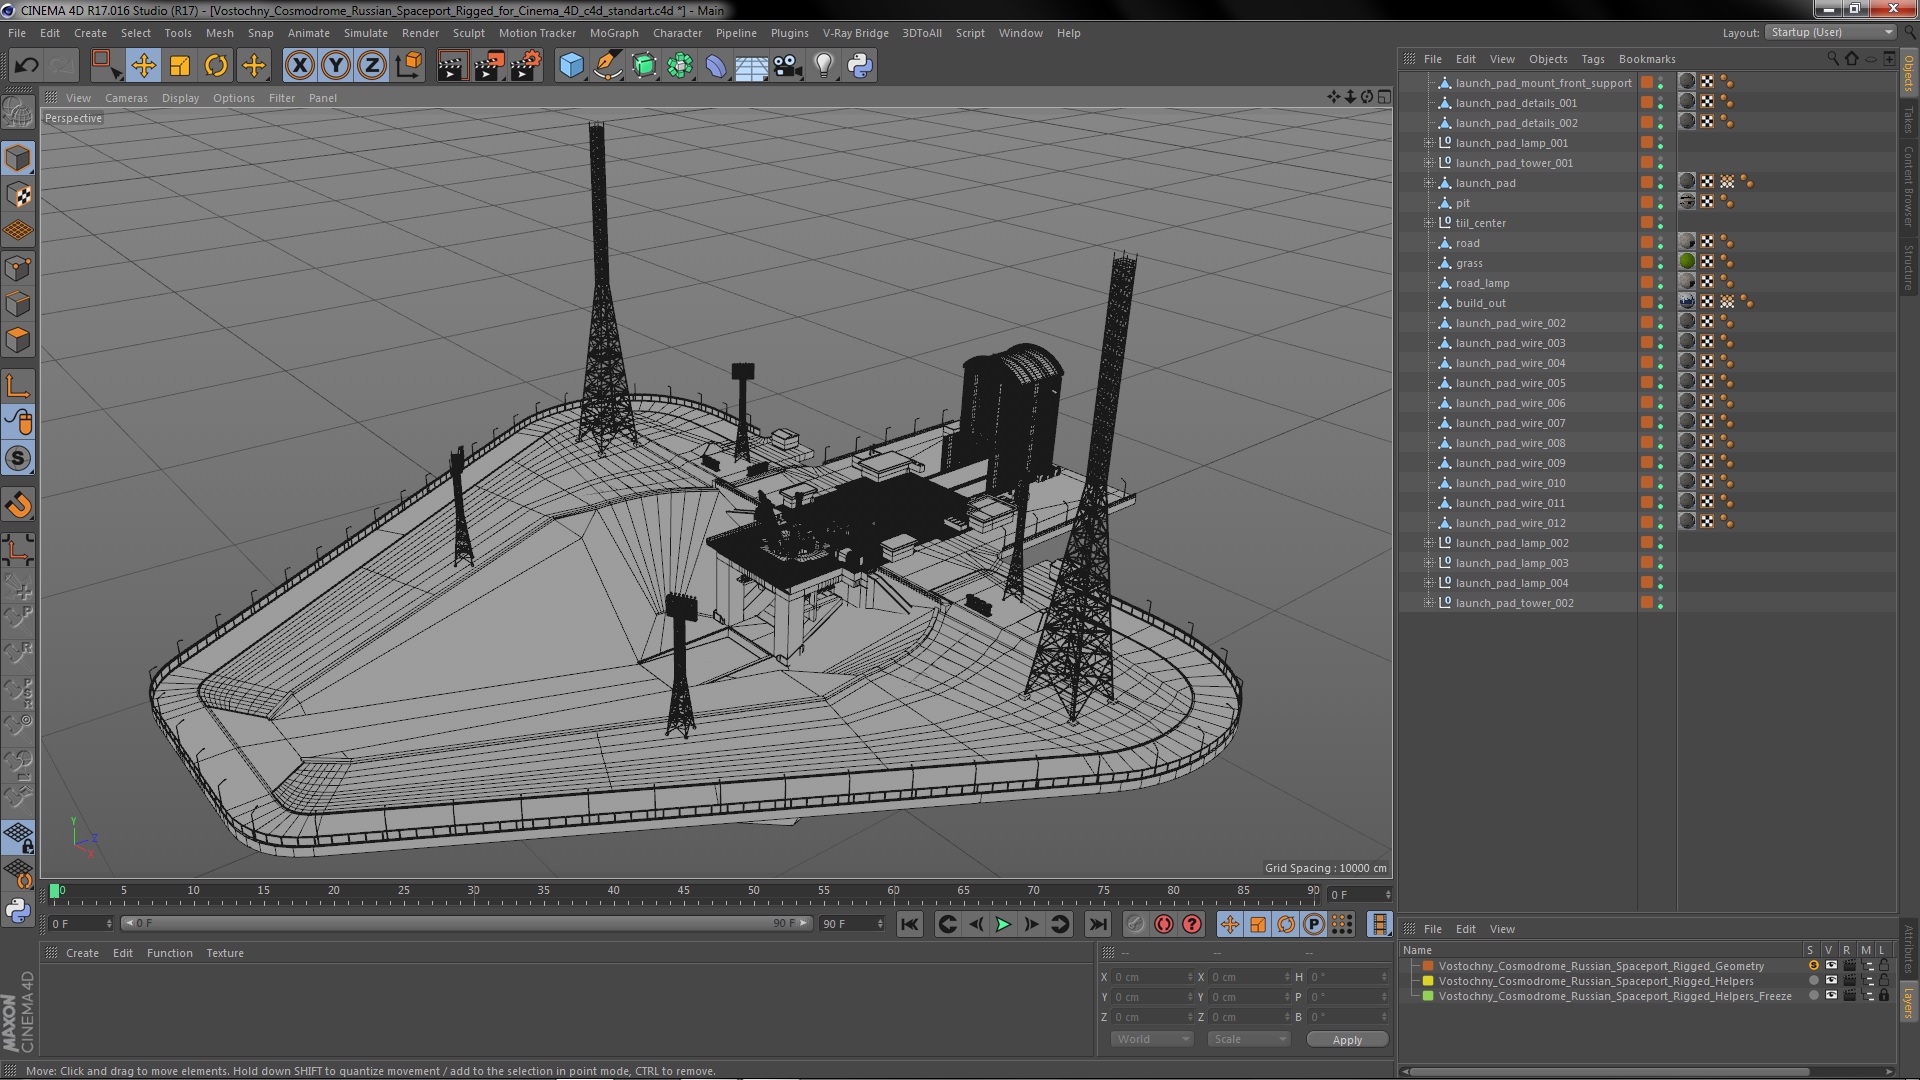Click the Live Selection tool
1920x1080 pixels.
106,66
